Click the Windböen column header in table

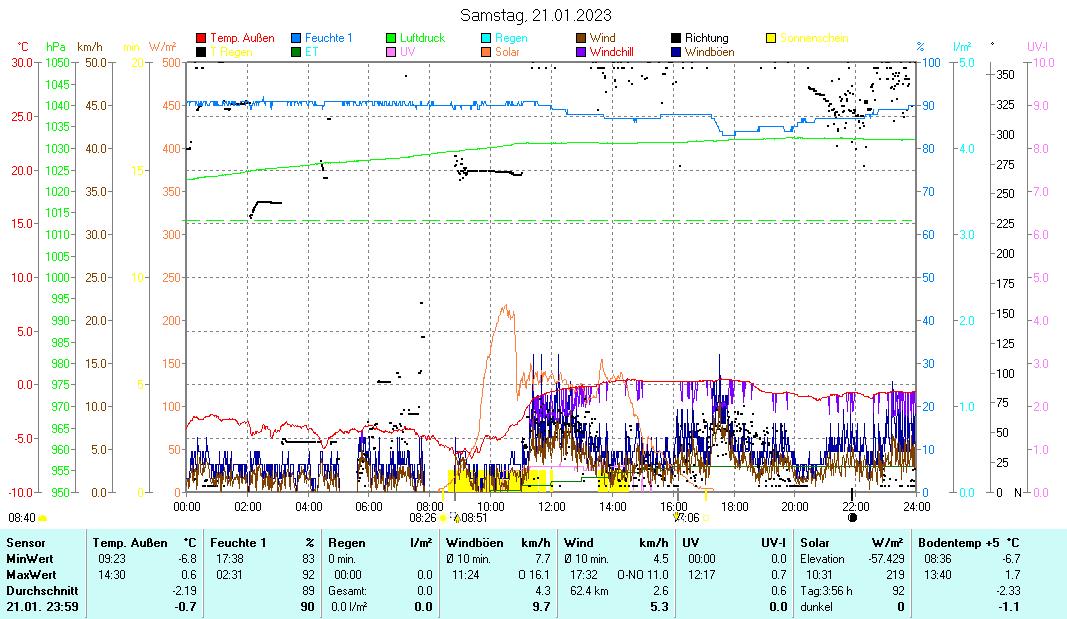pyautogui.click(x=475, y=542)
